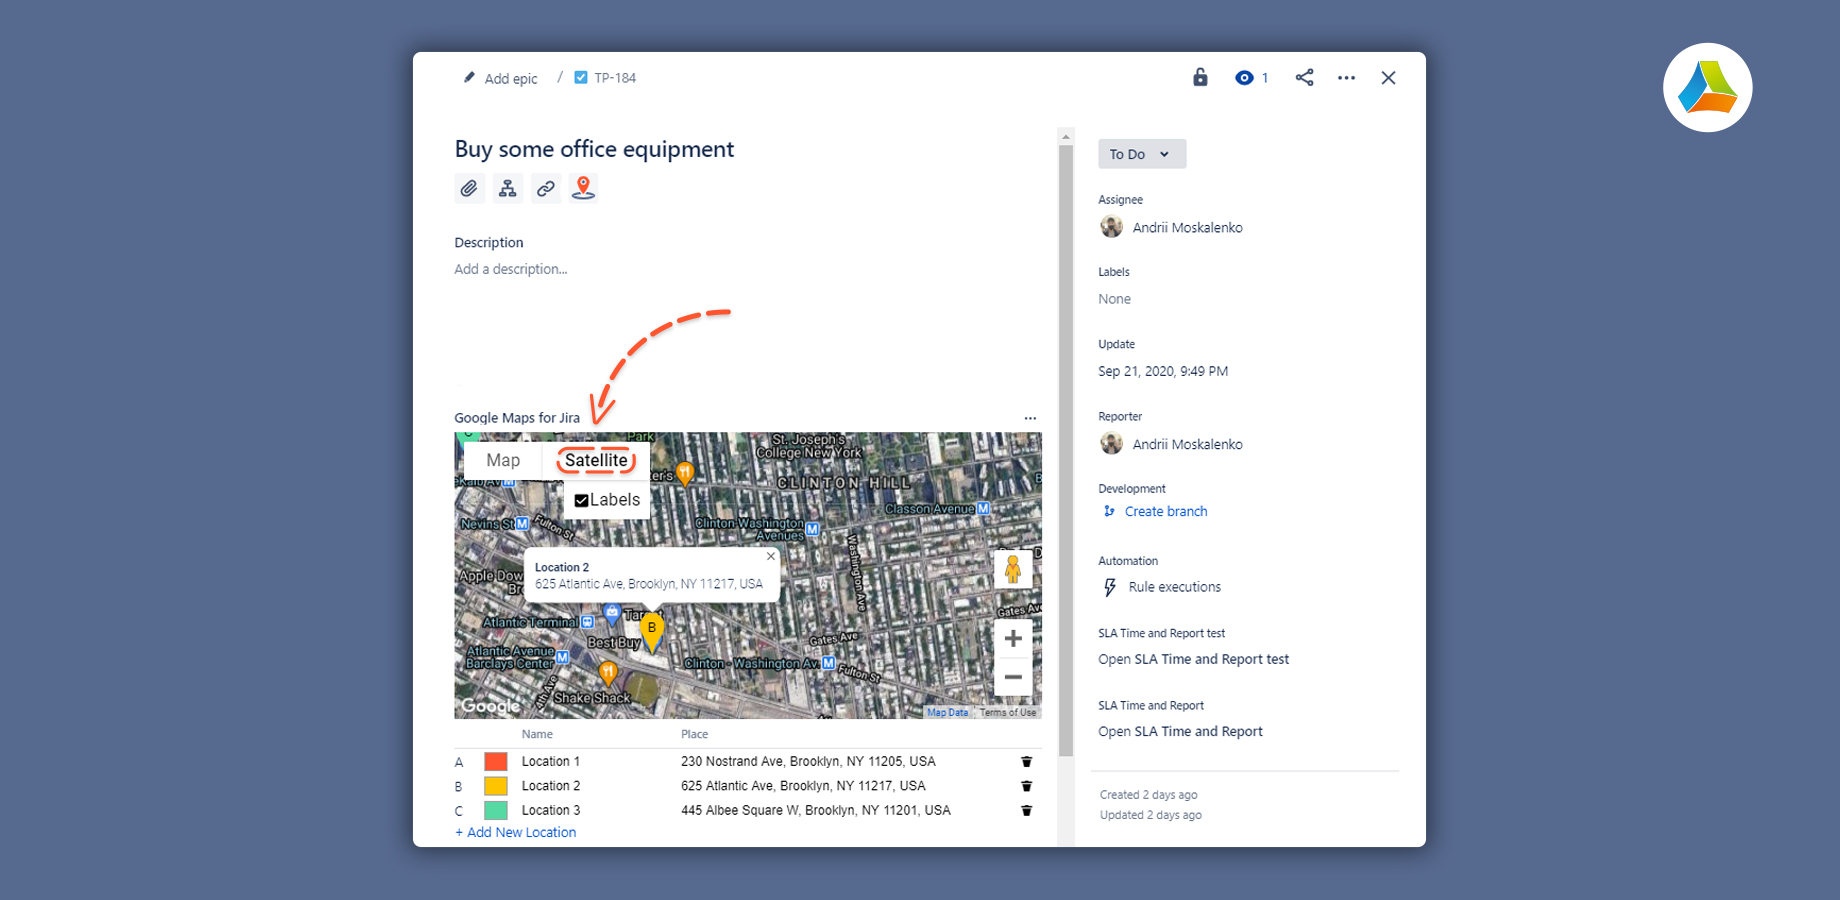Image resolution: width=1840 pixels, height=900 pixels.
Task: Click Open SLA Time and Report
Action: tap(1180, 731)
